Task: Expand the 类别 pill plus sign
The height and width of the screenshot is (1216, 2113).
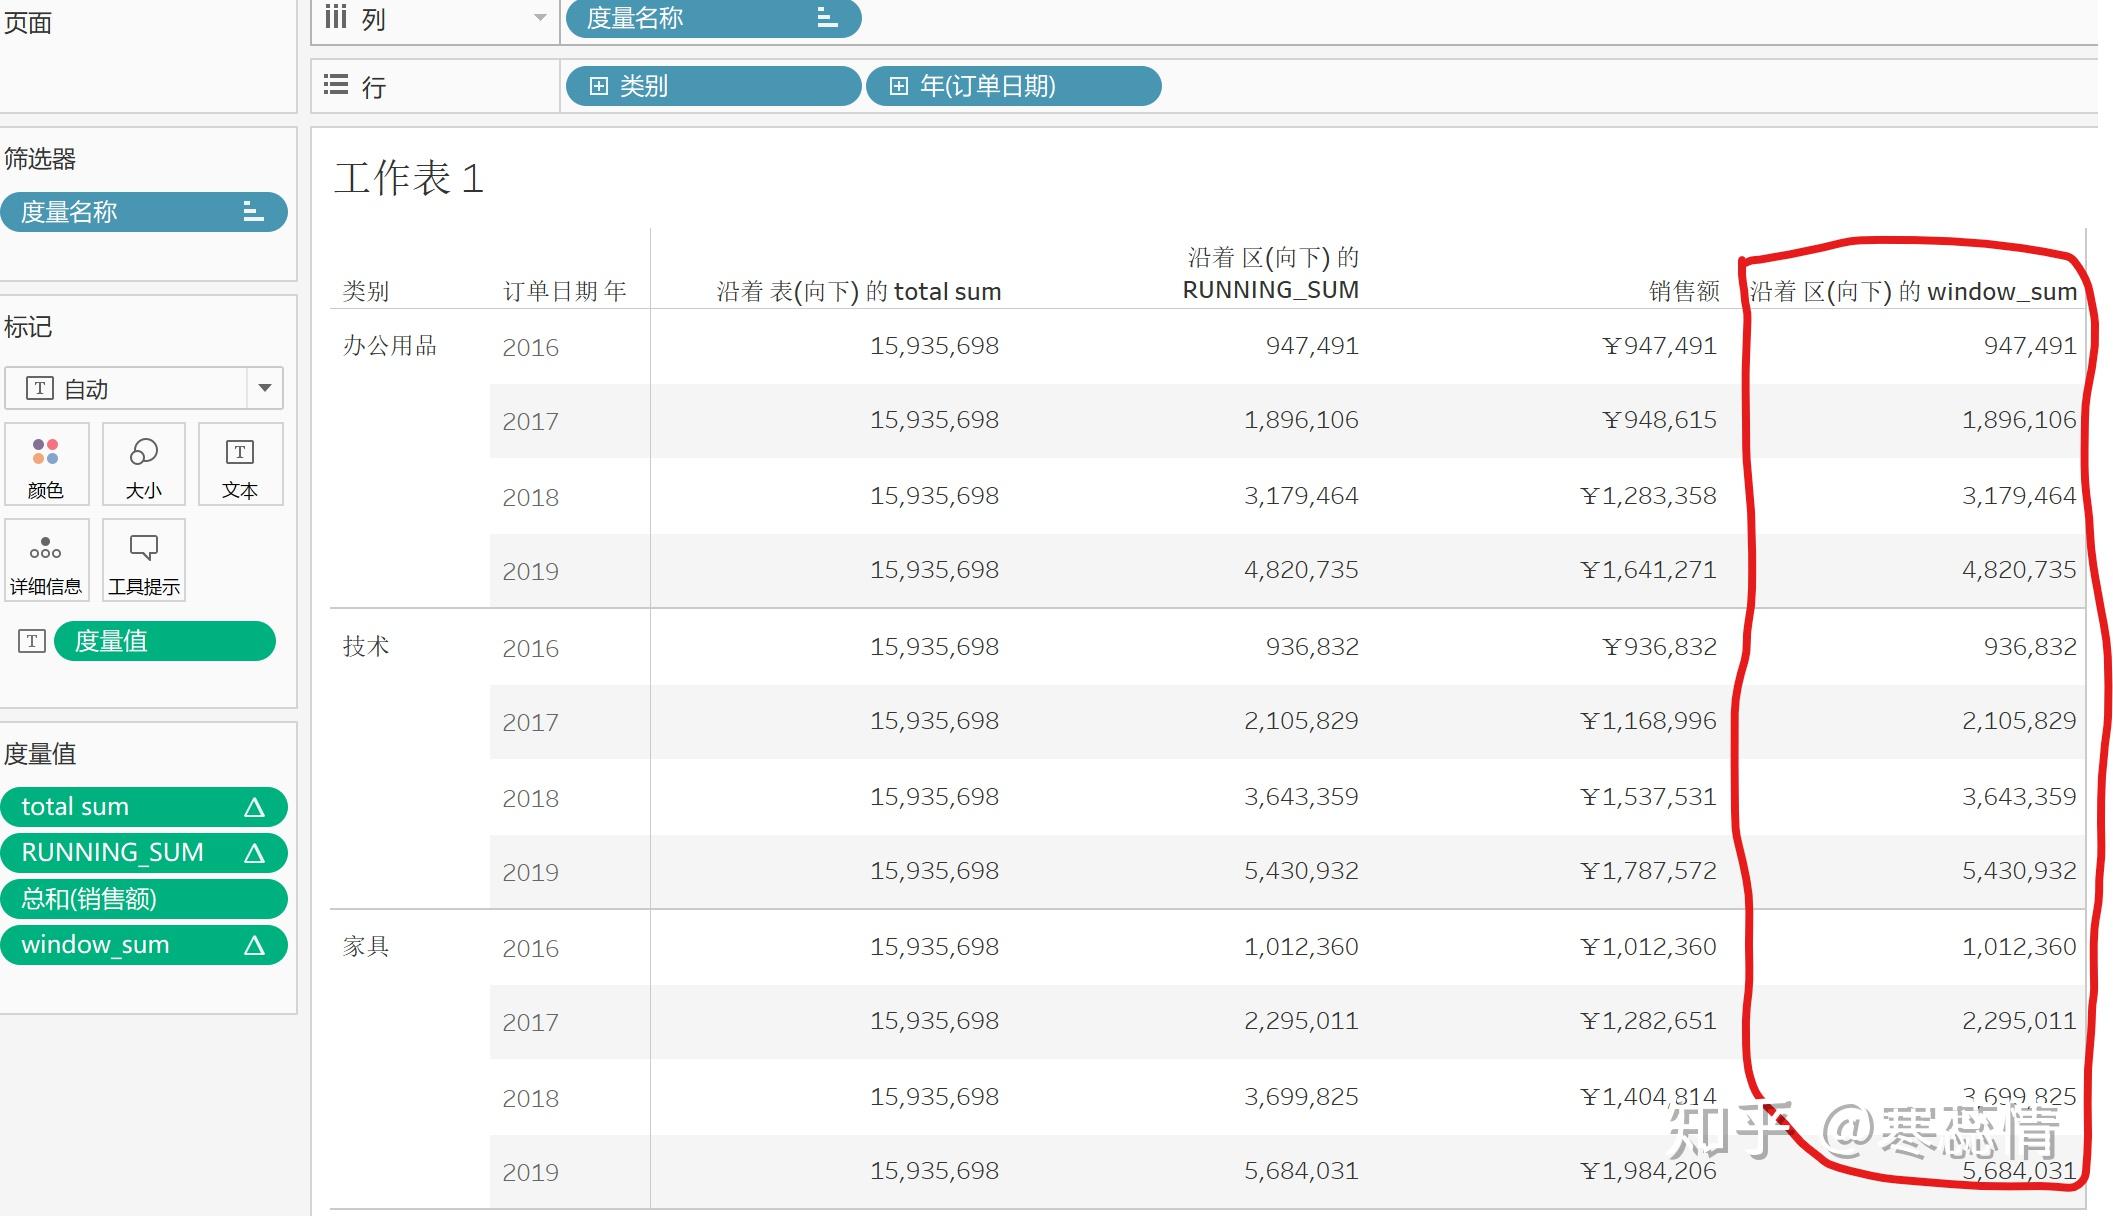Action: click(598, 86)
